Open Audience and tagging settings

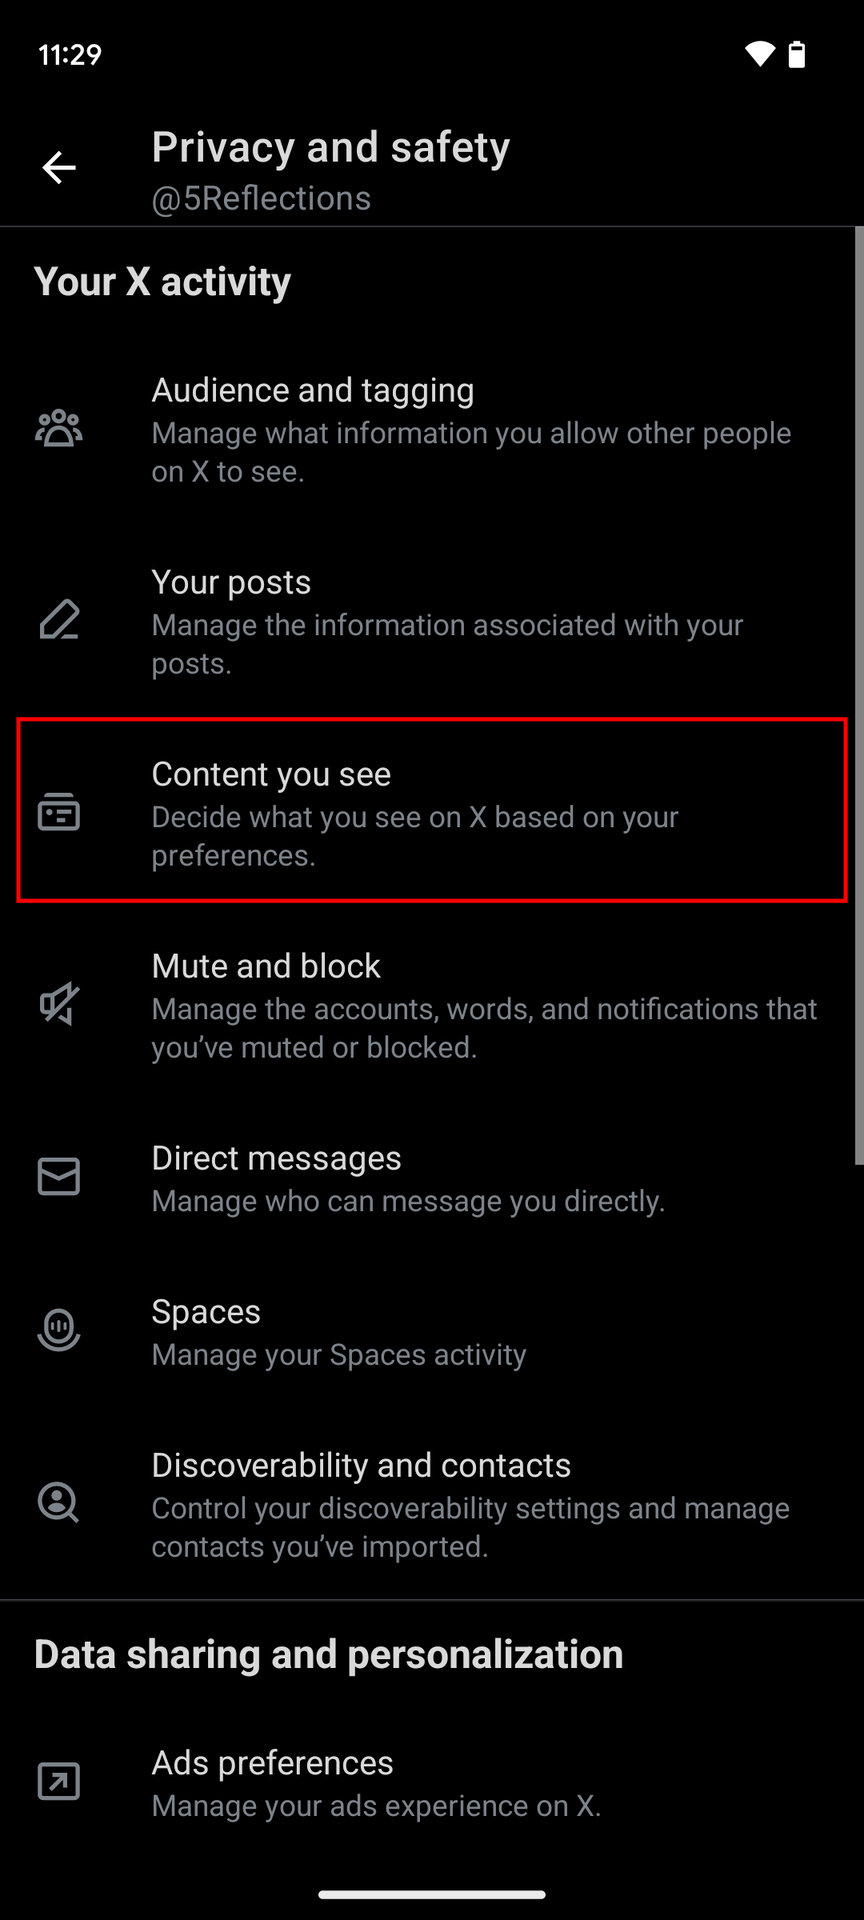point(470,430)
